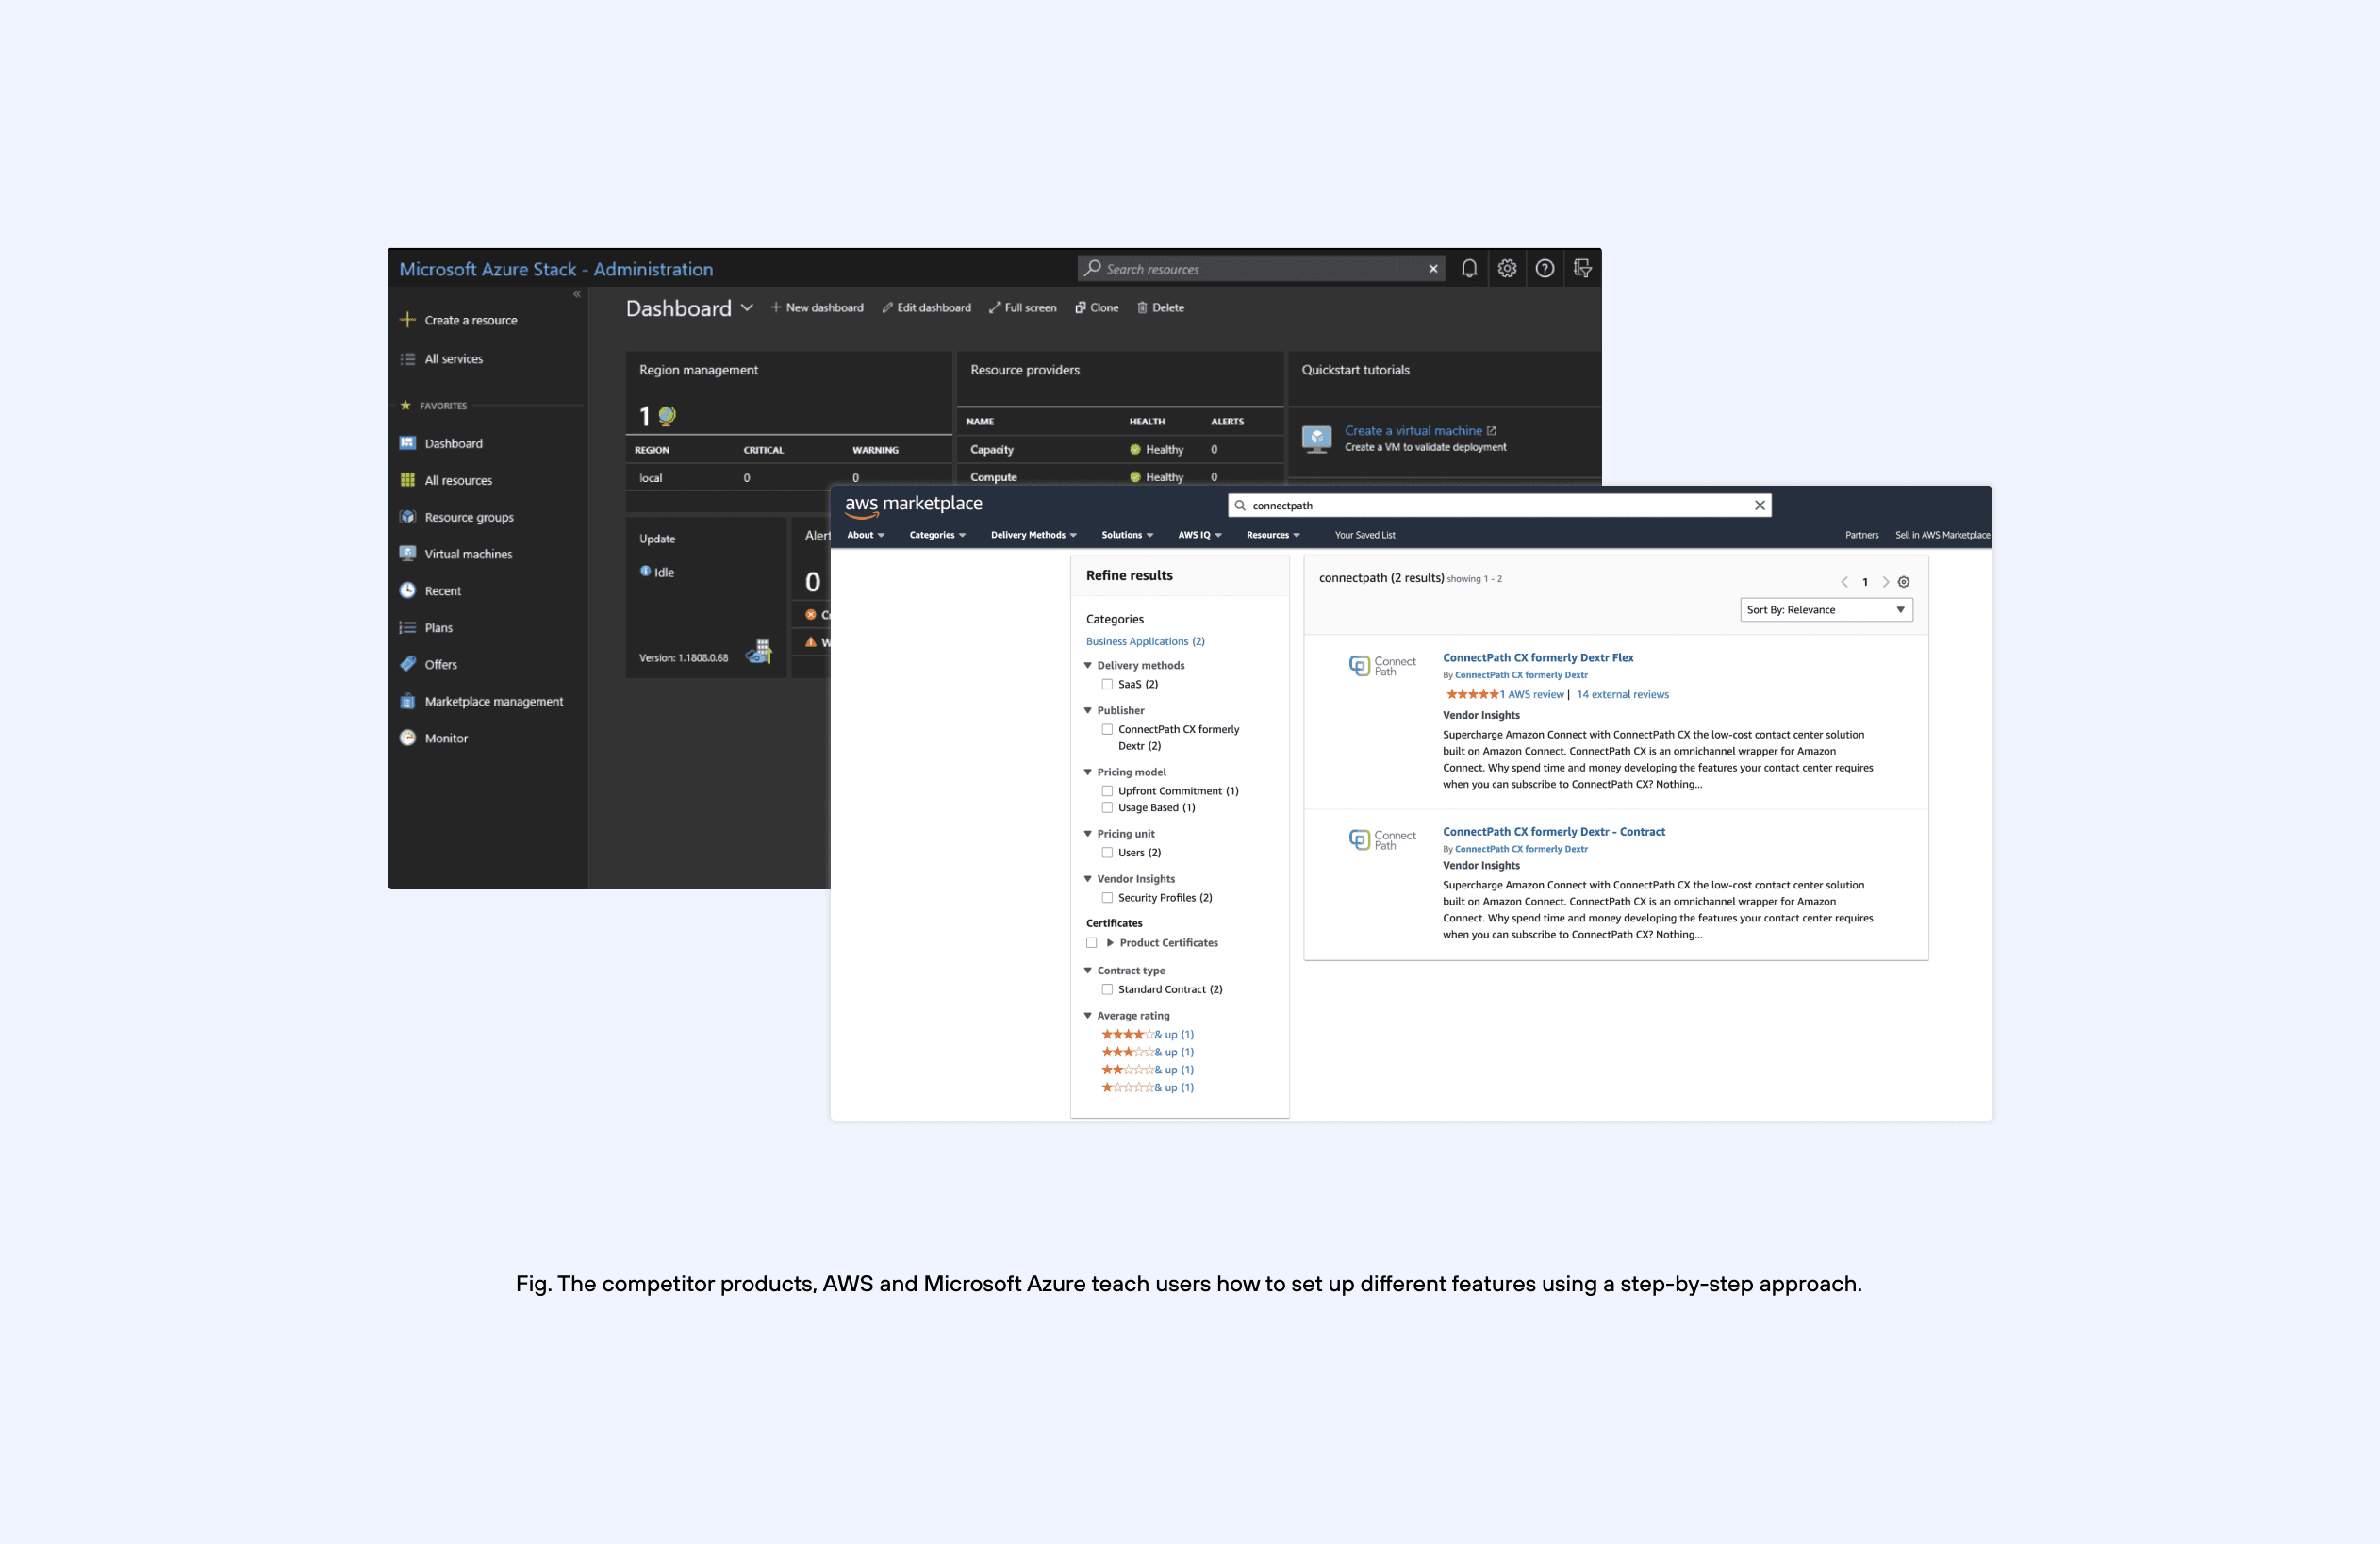Click the AWS results settings gear icon
Screen dimensions: 2380x1544
point(1904,581)
